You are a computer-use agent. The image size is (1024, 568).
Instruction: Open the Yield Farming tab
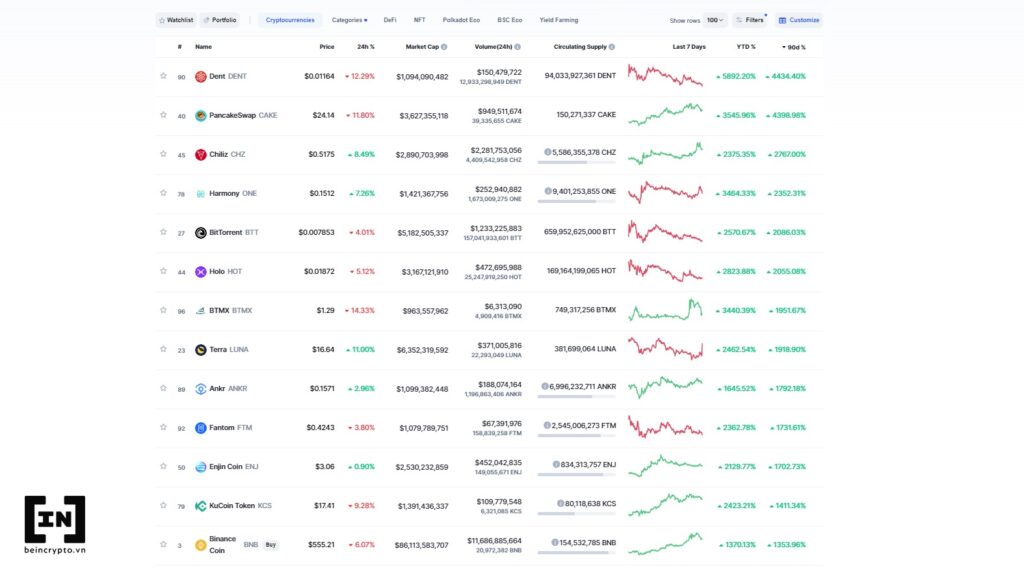click(559, 20)
